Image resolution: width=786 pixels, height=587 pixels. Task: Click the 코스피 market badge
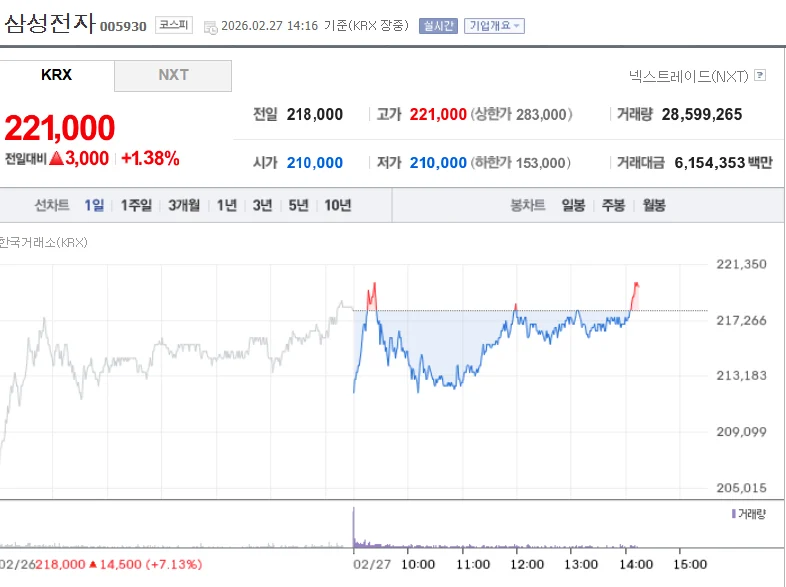pos(173,25)
